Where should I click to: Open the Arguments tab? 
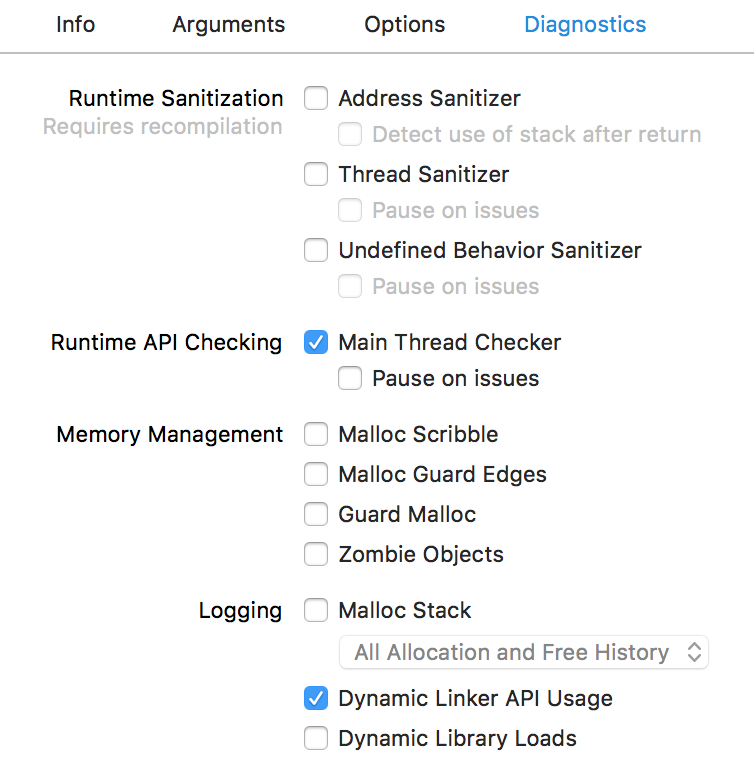coord(228,25)
